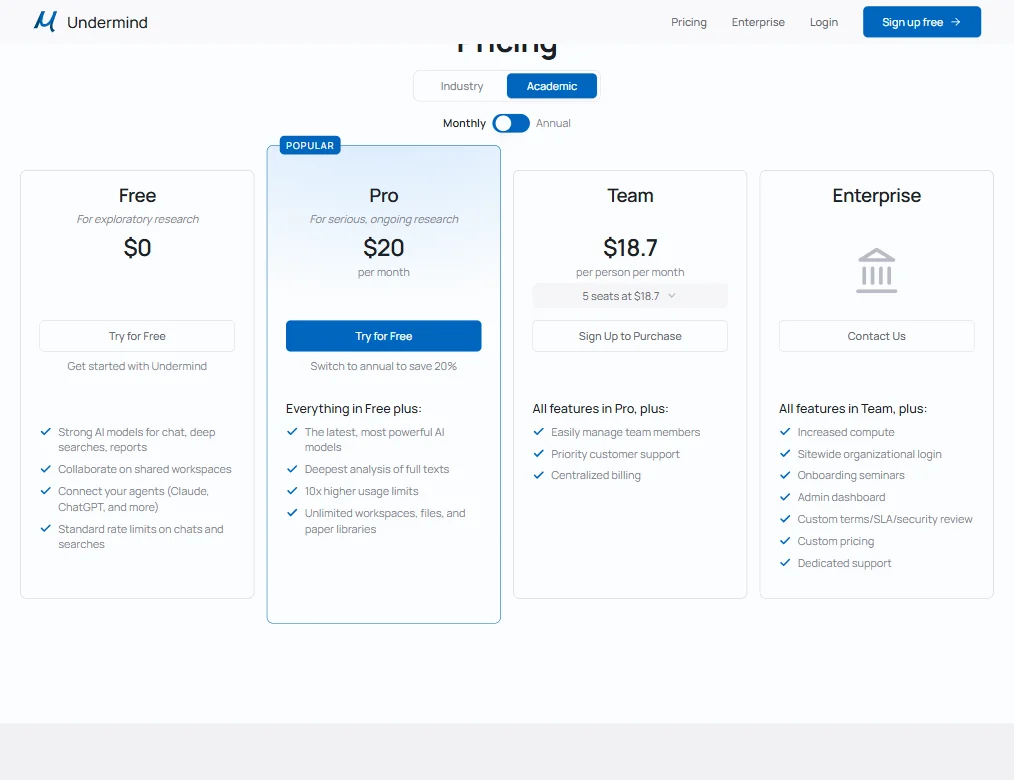The height and width of the screenshot is (780, 1014).
Task: Select the Monthly billing label
Action: click(464, 123)
